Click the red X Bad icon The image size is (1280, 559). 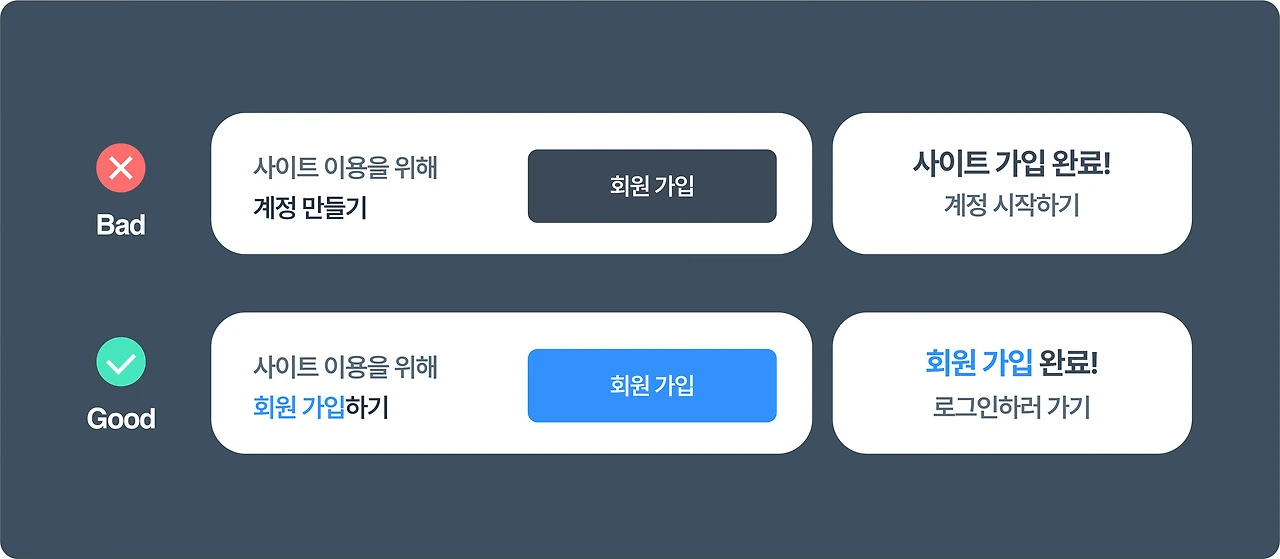click(x=121, y=168)
